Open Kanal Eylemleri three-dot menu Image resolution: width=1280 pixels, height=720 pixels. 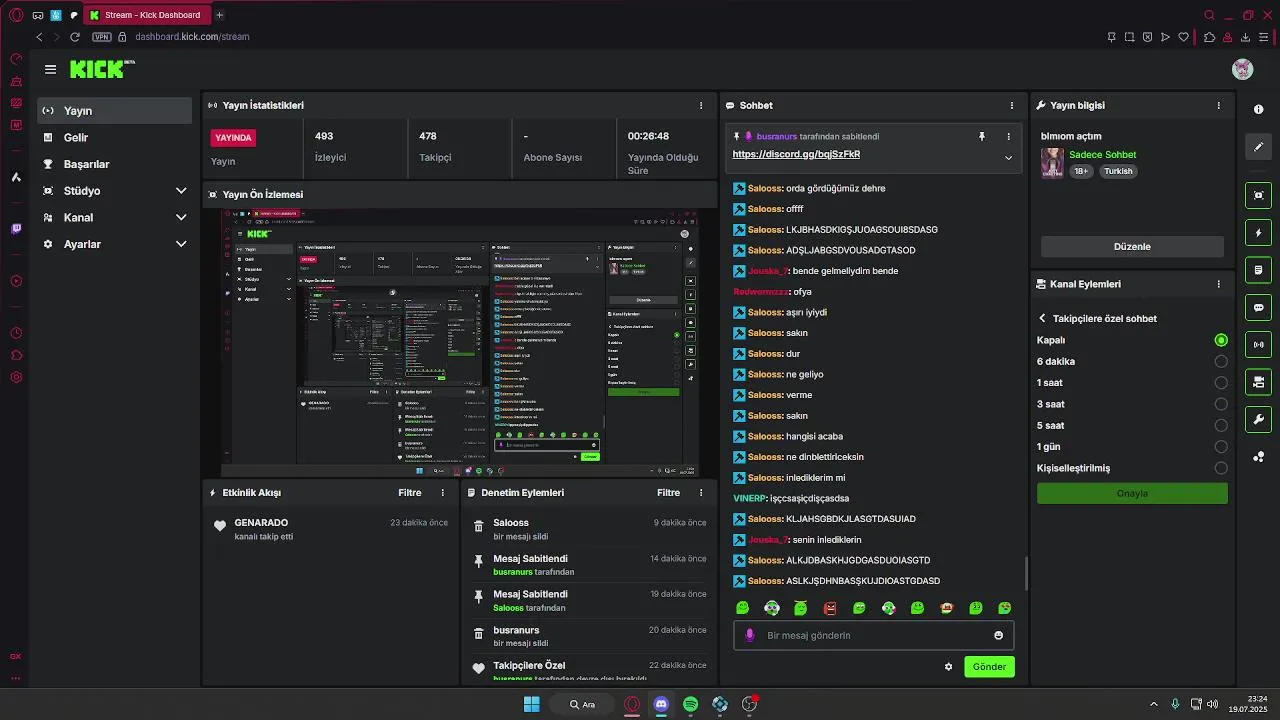(x=1218, y=284)
